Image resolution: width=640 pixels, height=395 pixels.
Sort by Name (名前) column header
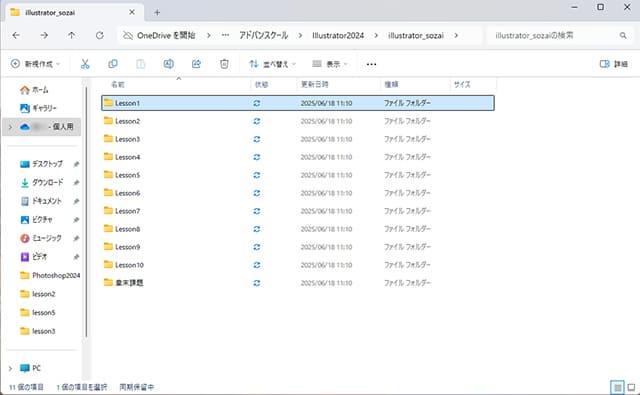[x=118, y=84]
